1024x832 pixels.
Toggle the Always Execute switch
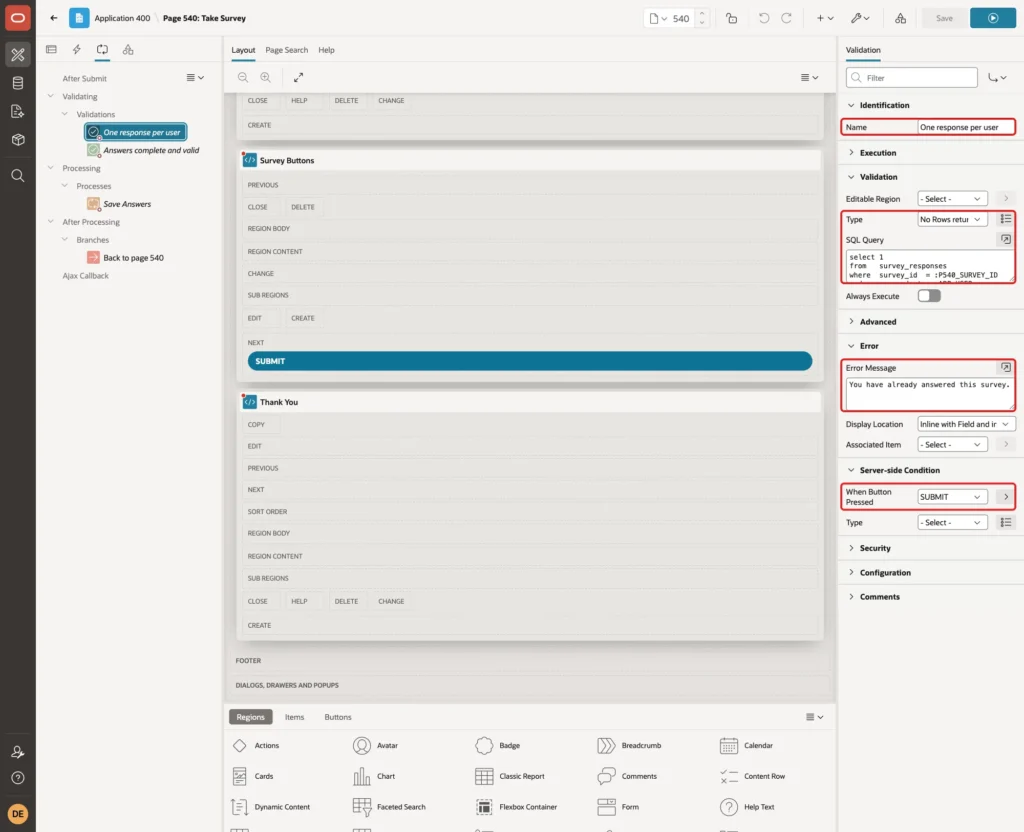pyautogui.click(x=929, y=296)
